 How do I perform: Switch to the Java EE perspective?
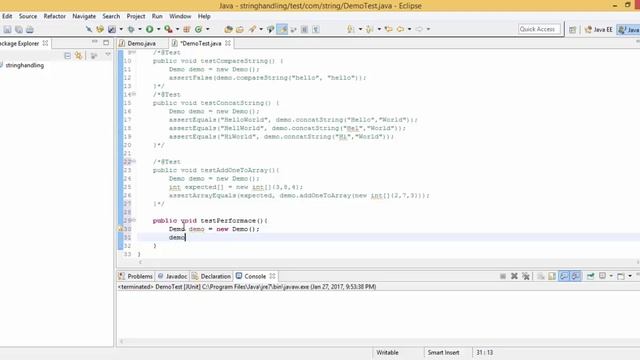click(598, 29)
